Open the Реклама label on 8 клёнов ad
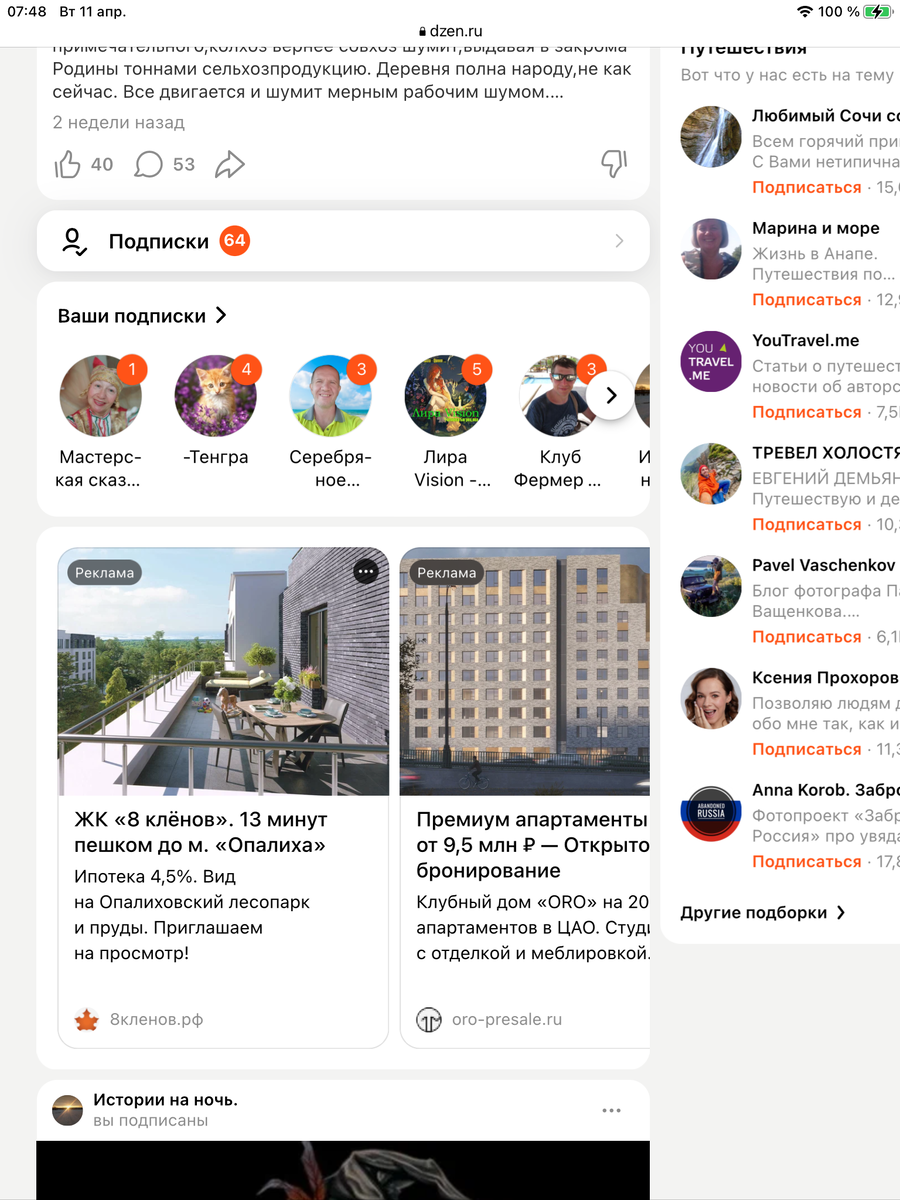 [x=105, y=573]
